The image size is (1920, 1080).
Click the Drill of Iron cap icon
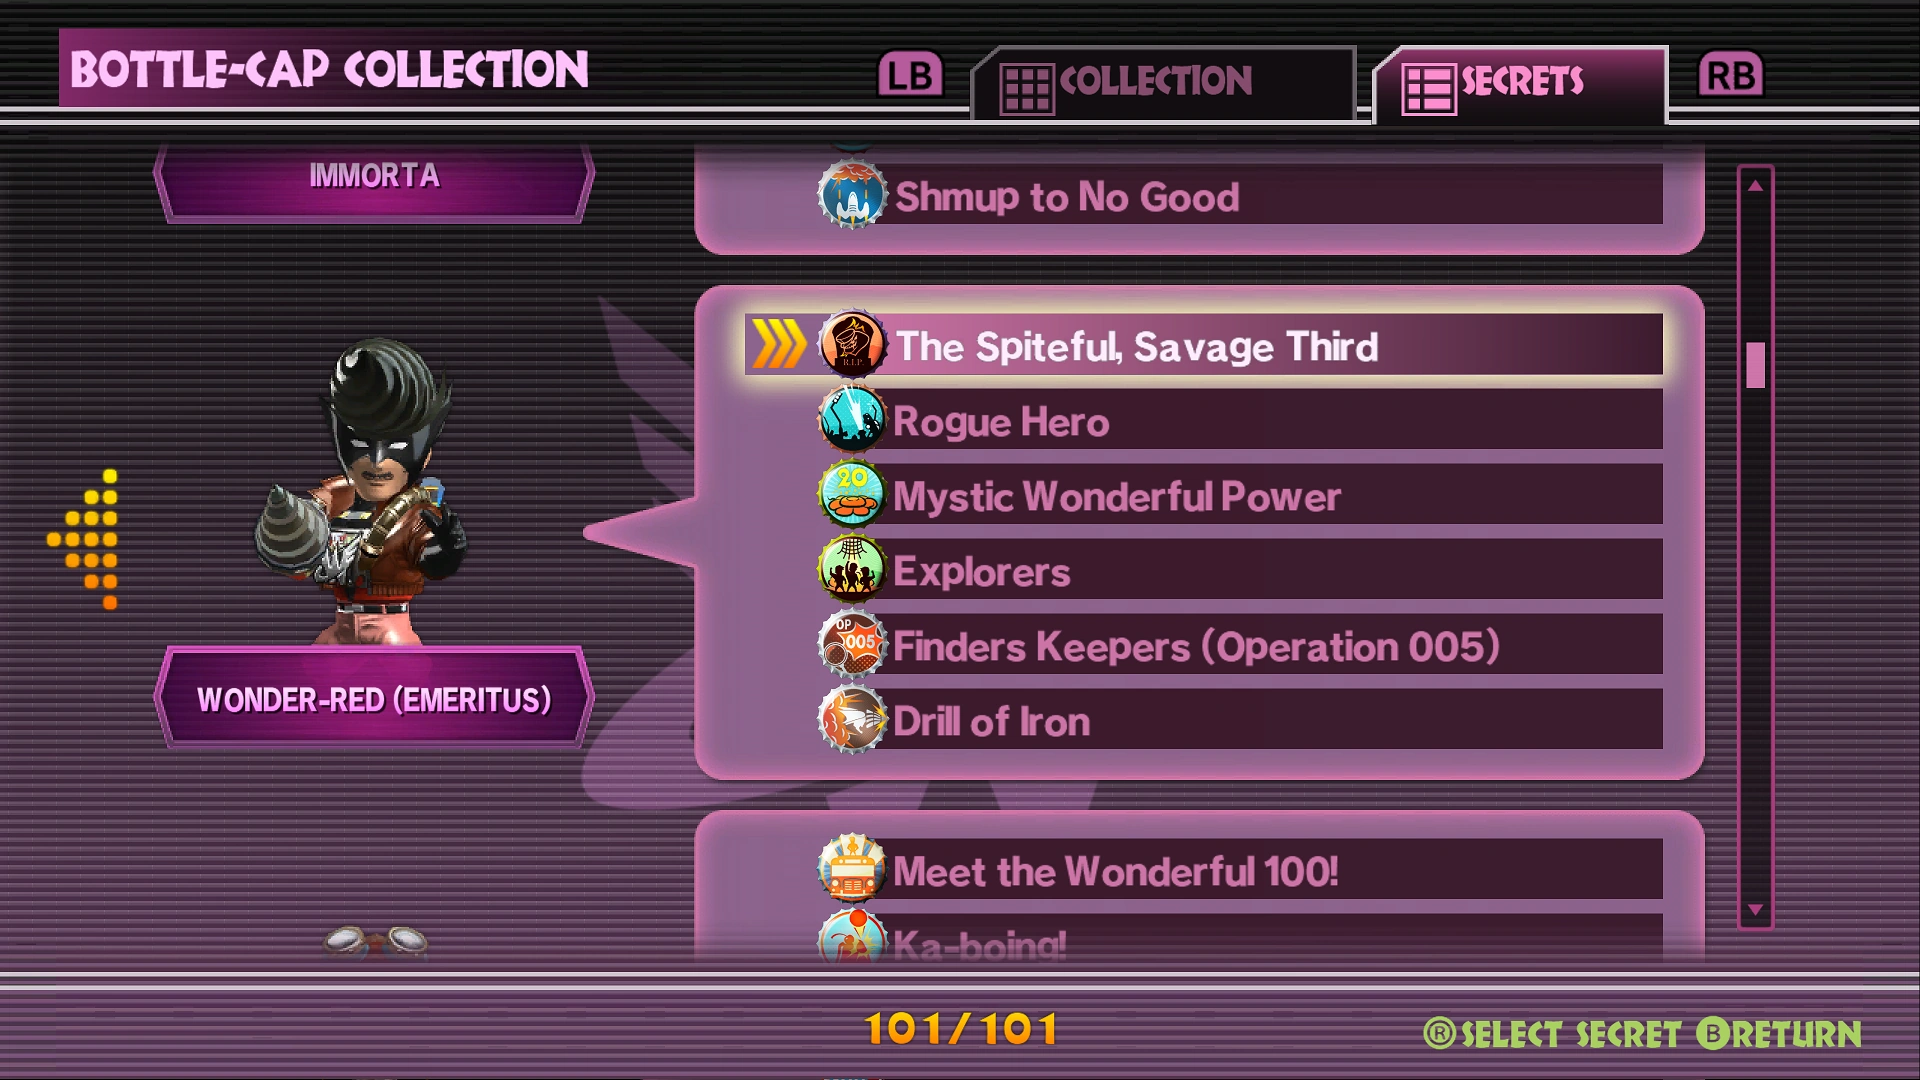(852, 720)
